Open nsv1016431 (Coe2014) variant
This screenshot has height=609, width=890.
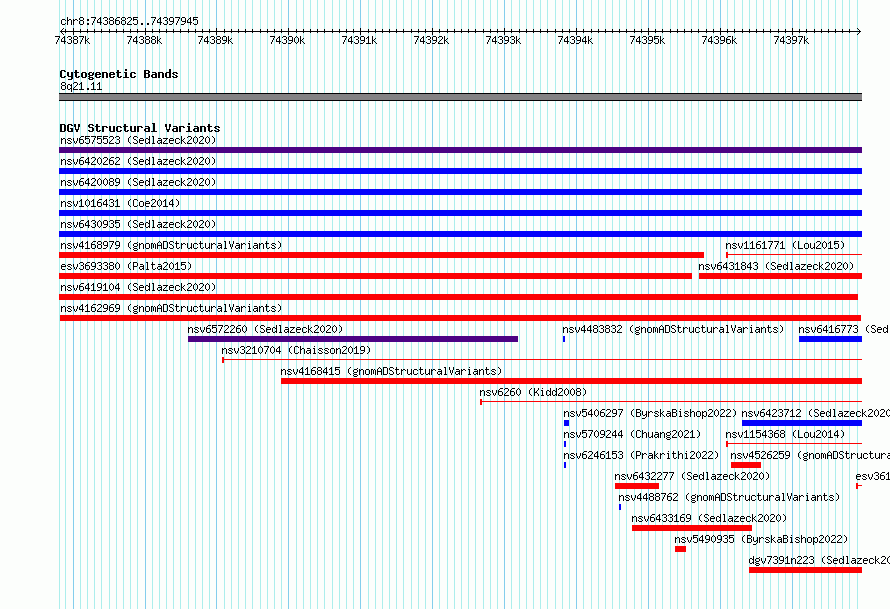click(120, 203)
